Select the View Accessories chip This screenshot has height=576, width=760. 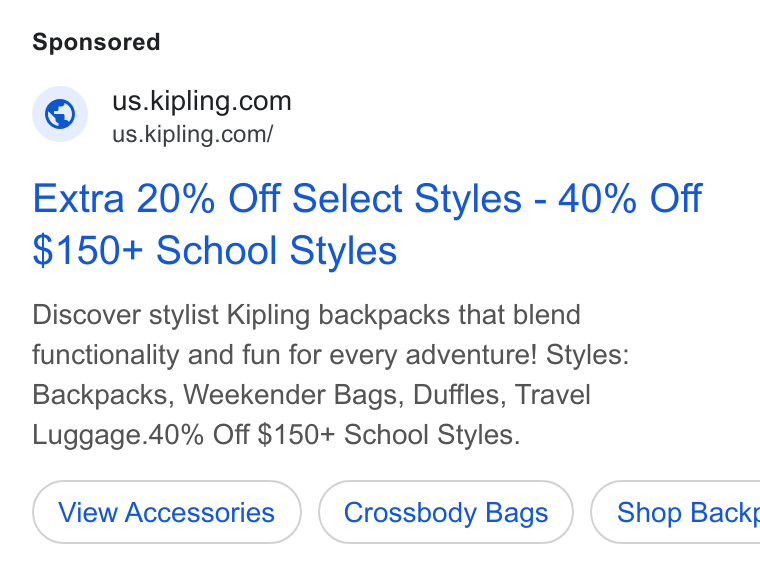tap(167, 512)
